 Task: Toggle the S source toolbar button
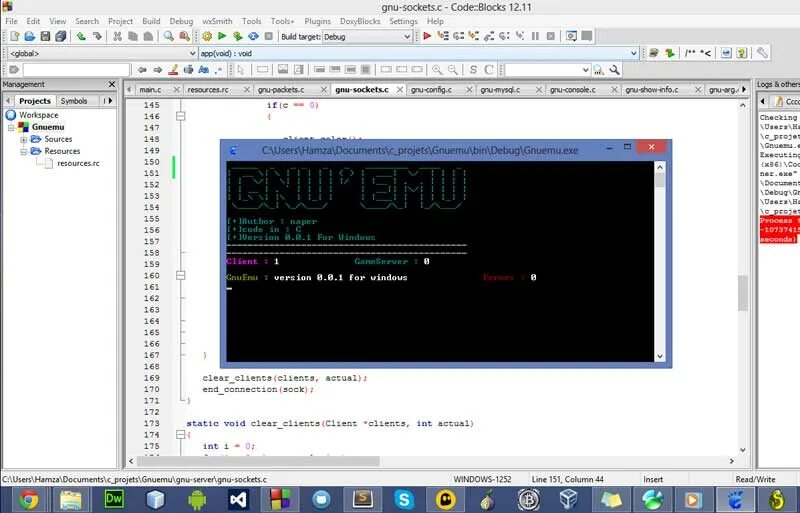coord(473,70)
